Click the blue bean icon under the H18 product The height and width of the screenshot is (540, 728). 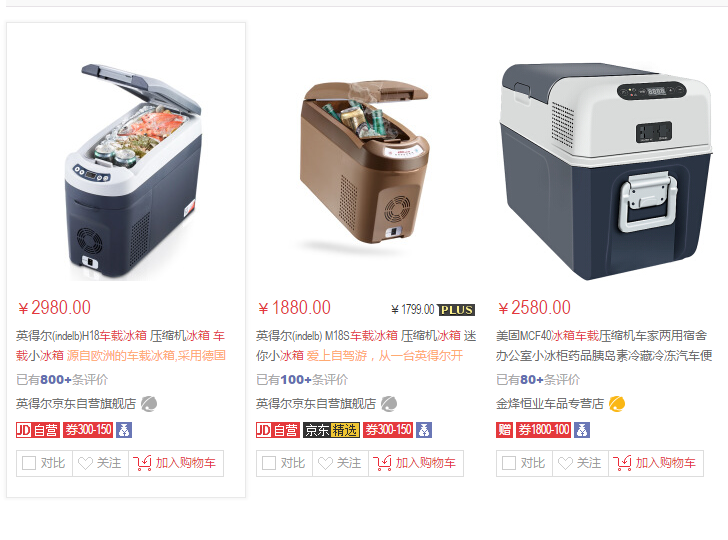(x=124, y=430)
